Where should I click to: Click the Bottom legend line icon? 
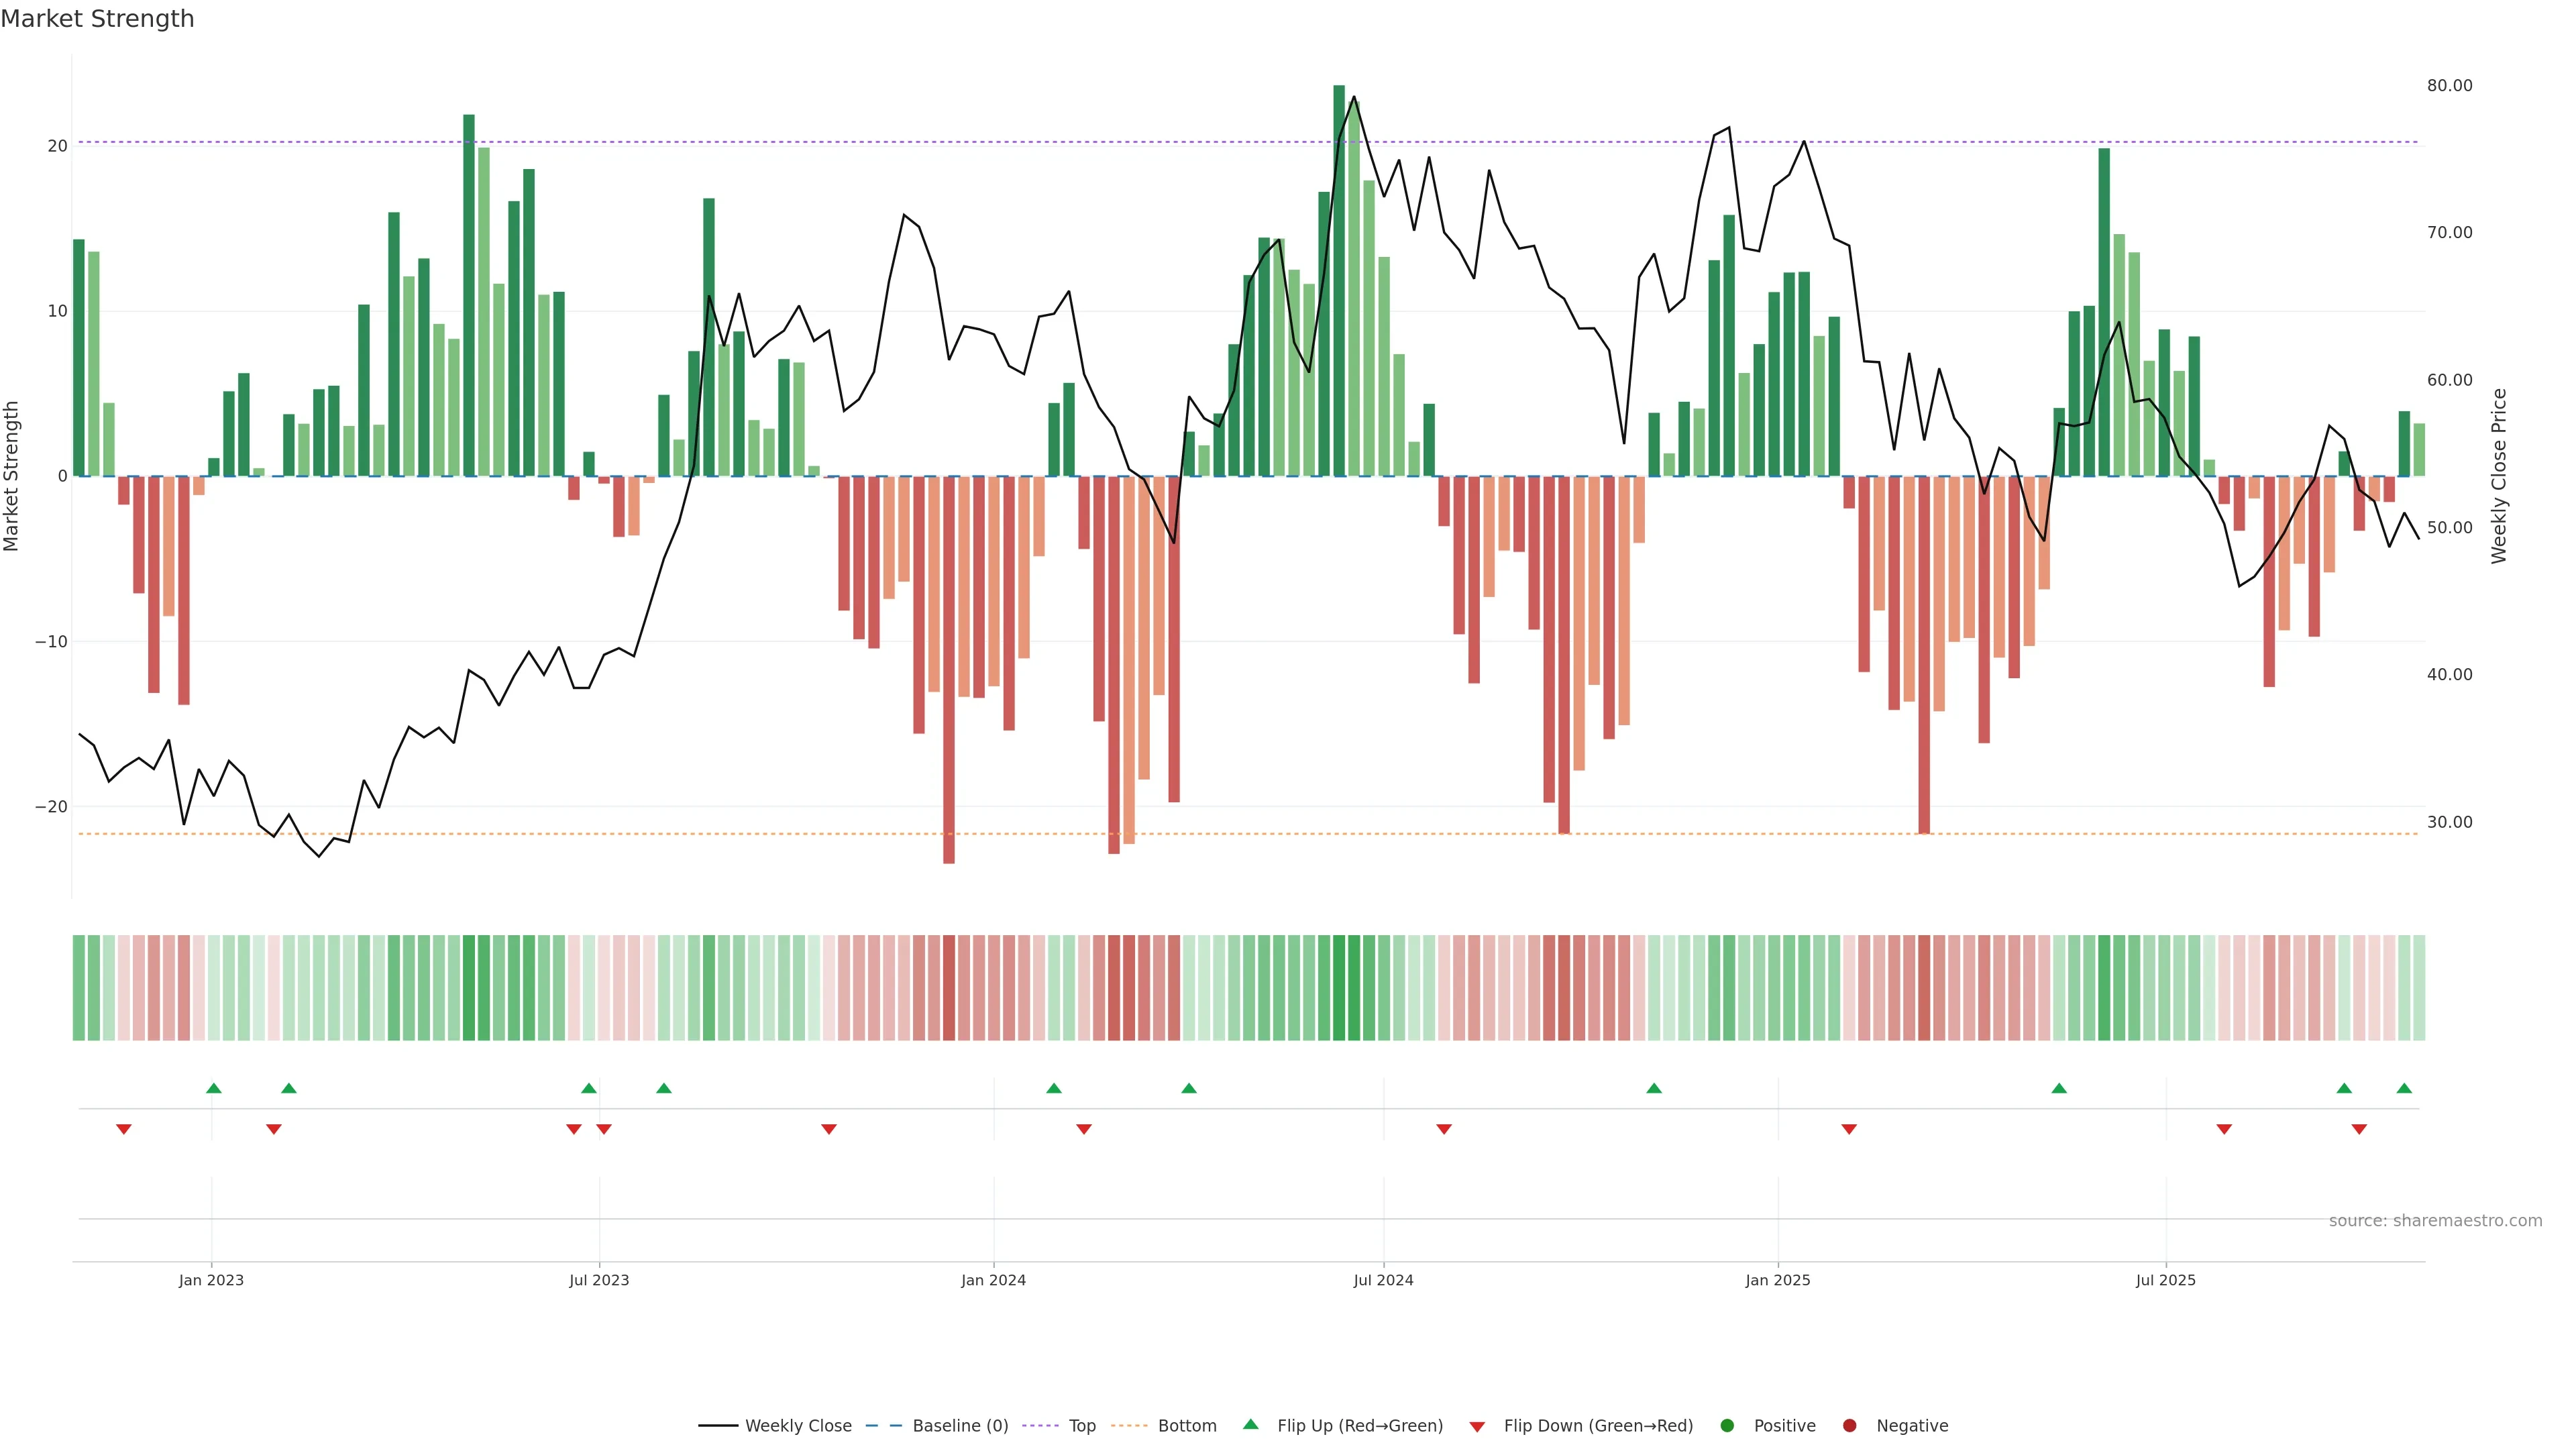[1129, 1425]
